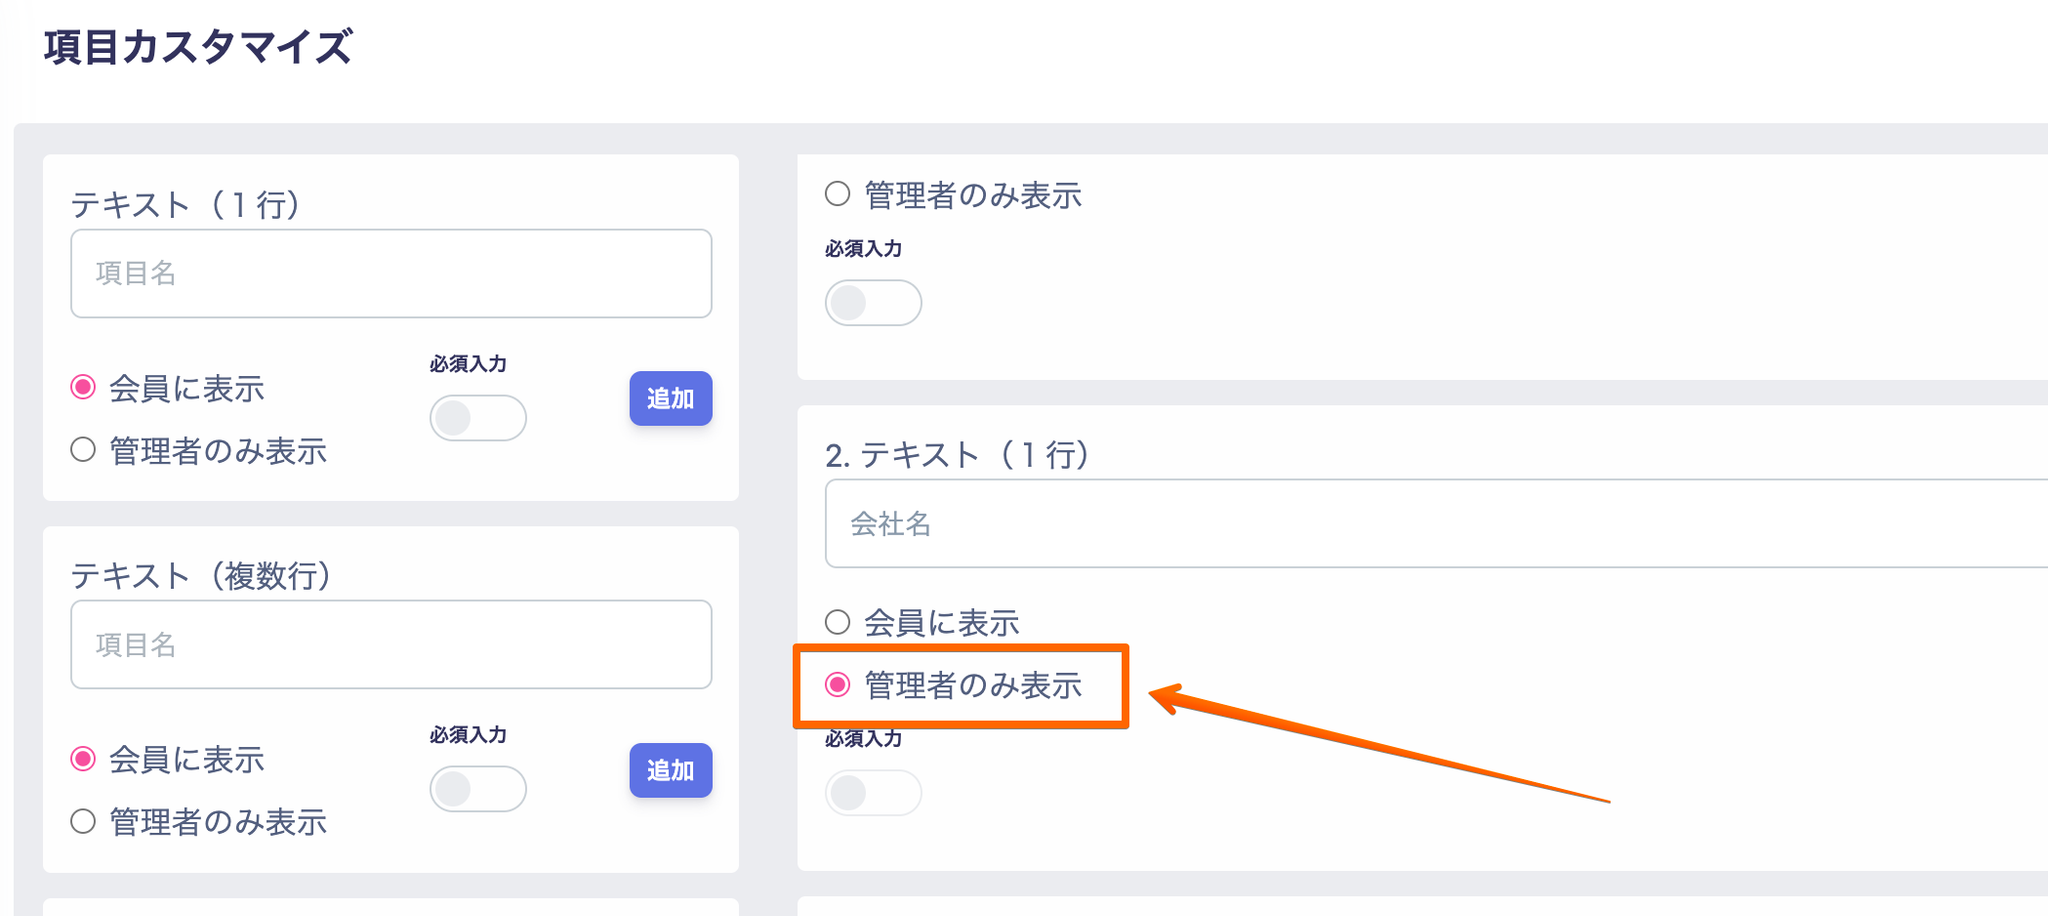The height and width of the screenshot is (916, 2048).
Task: Click the item name field under テキスト（複数行）
Action: 390,644
